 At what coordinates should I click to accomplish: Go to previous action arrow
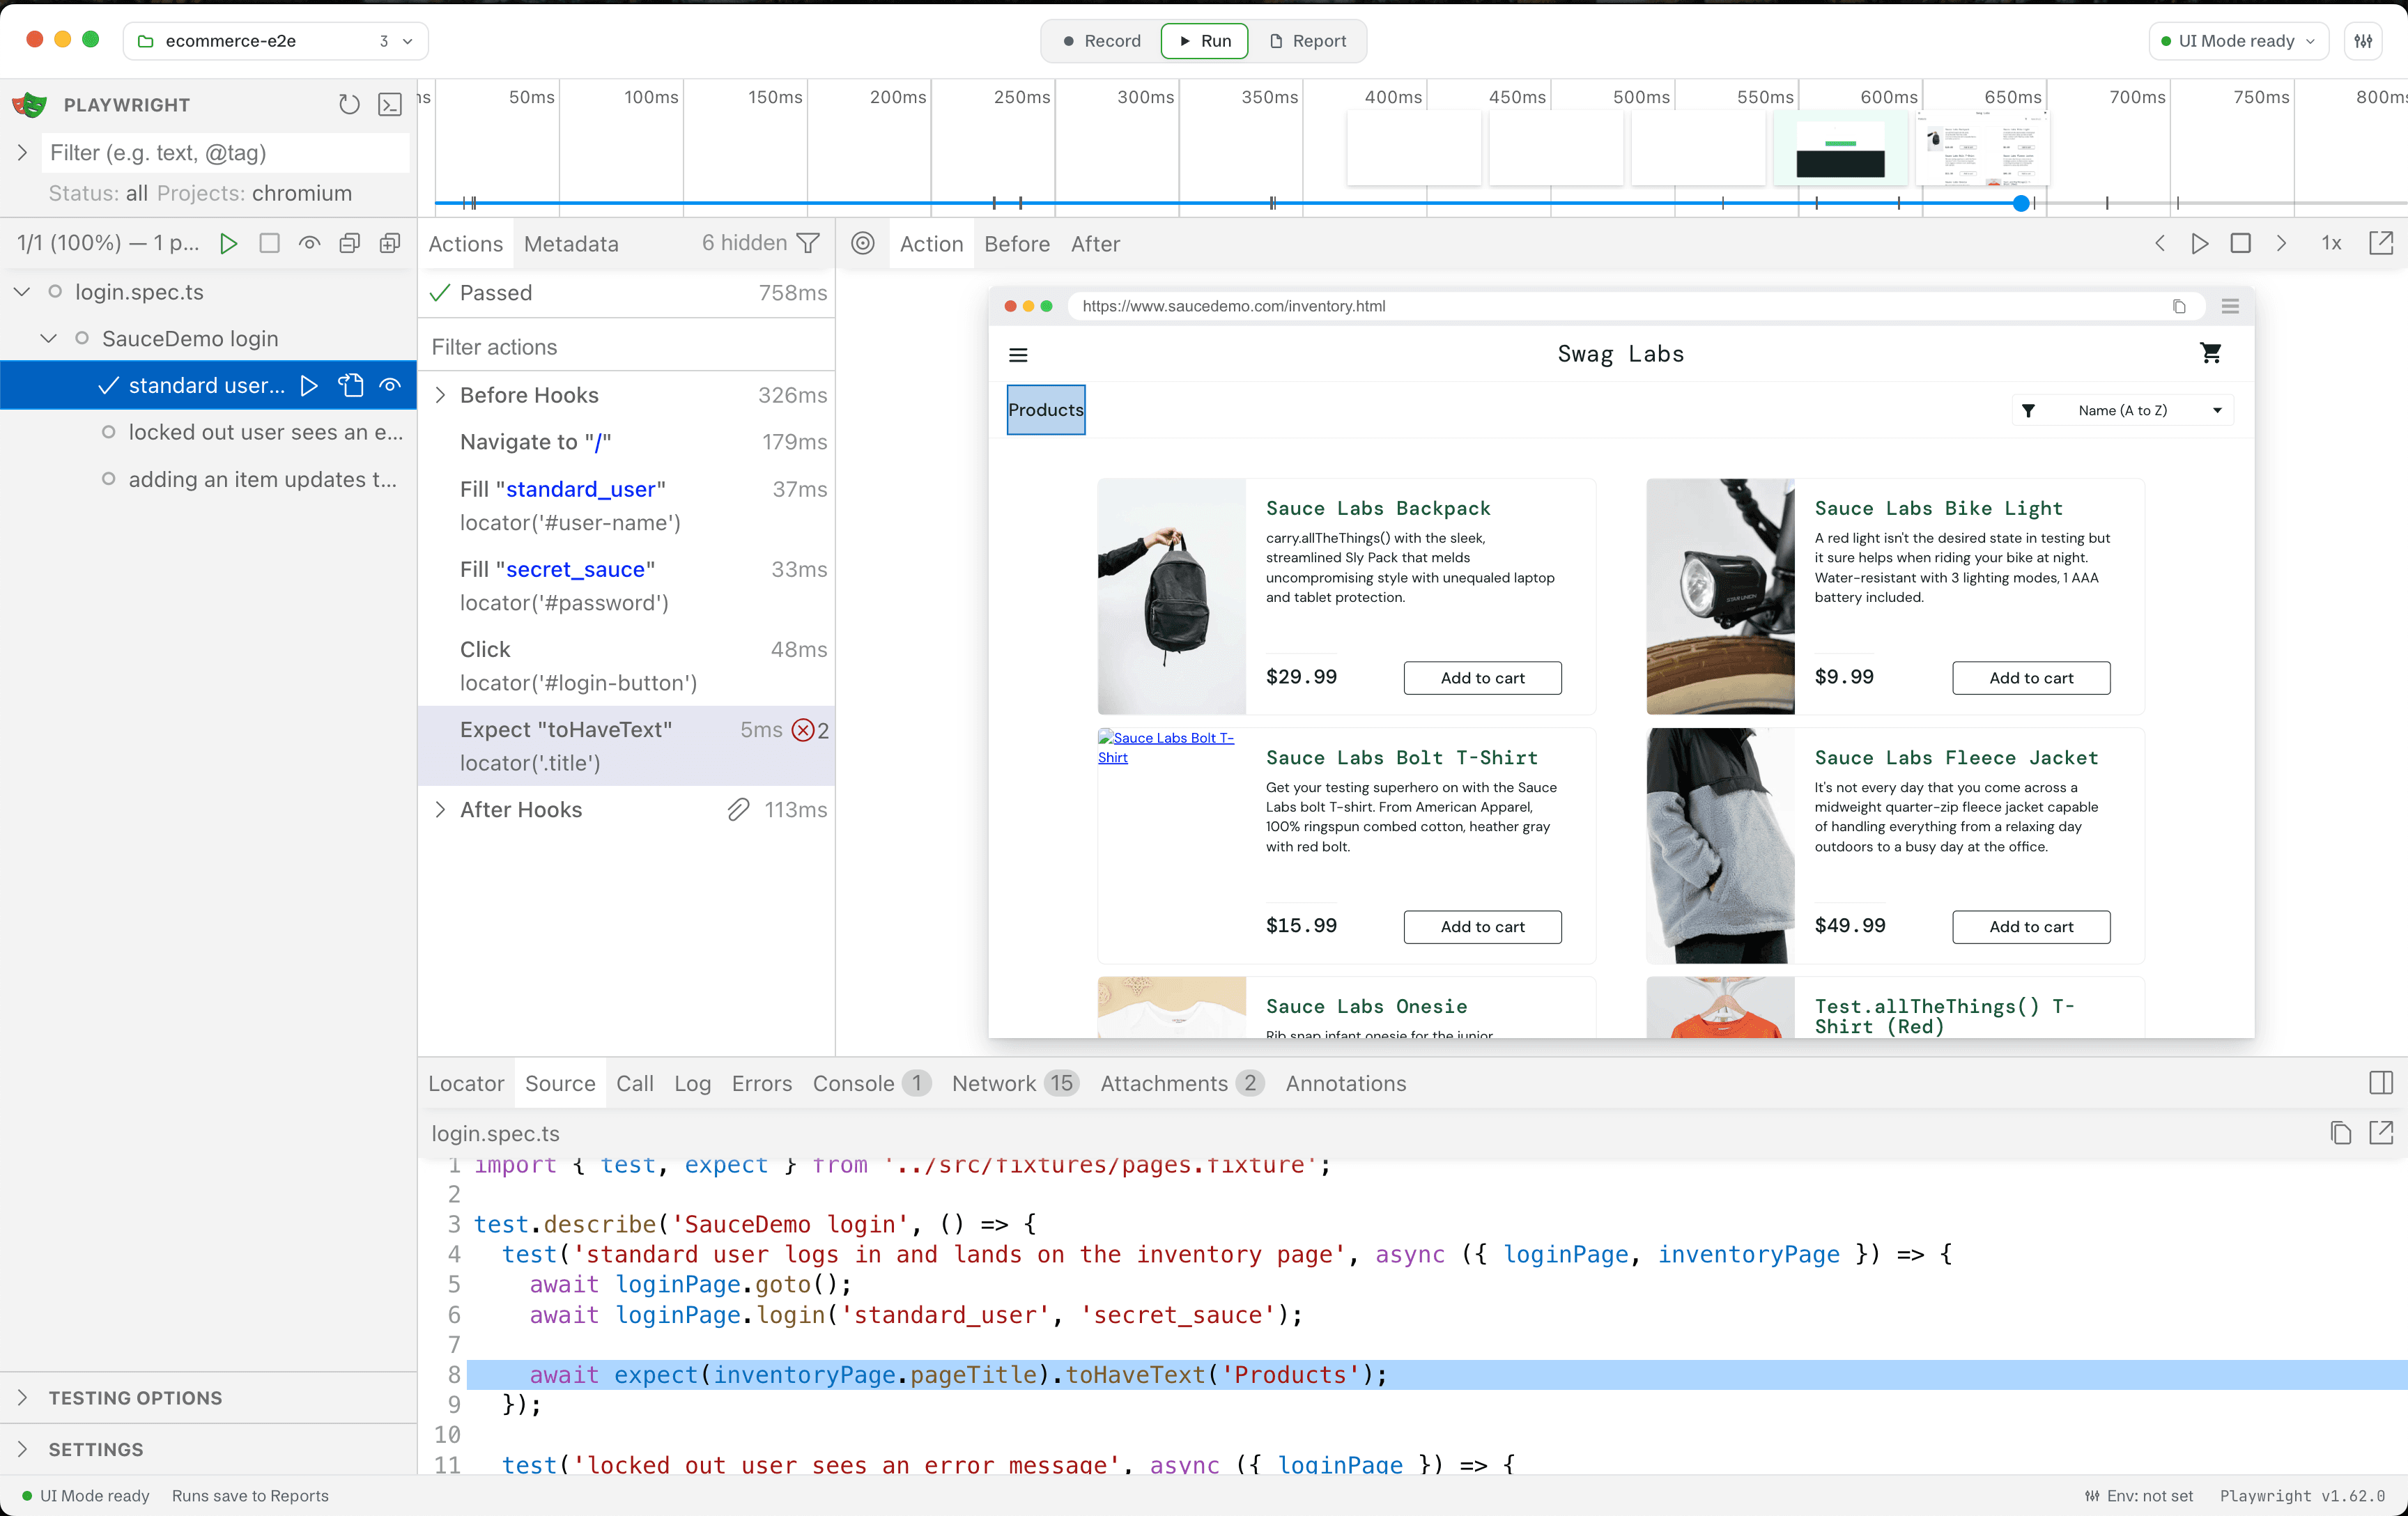tap(2159, 243)
